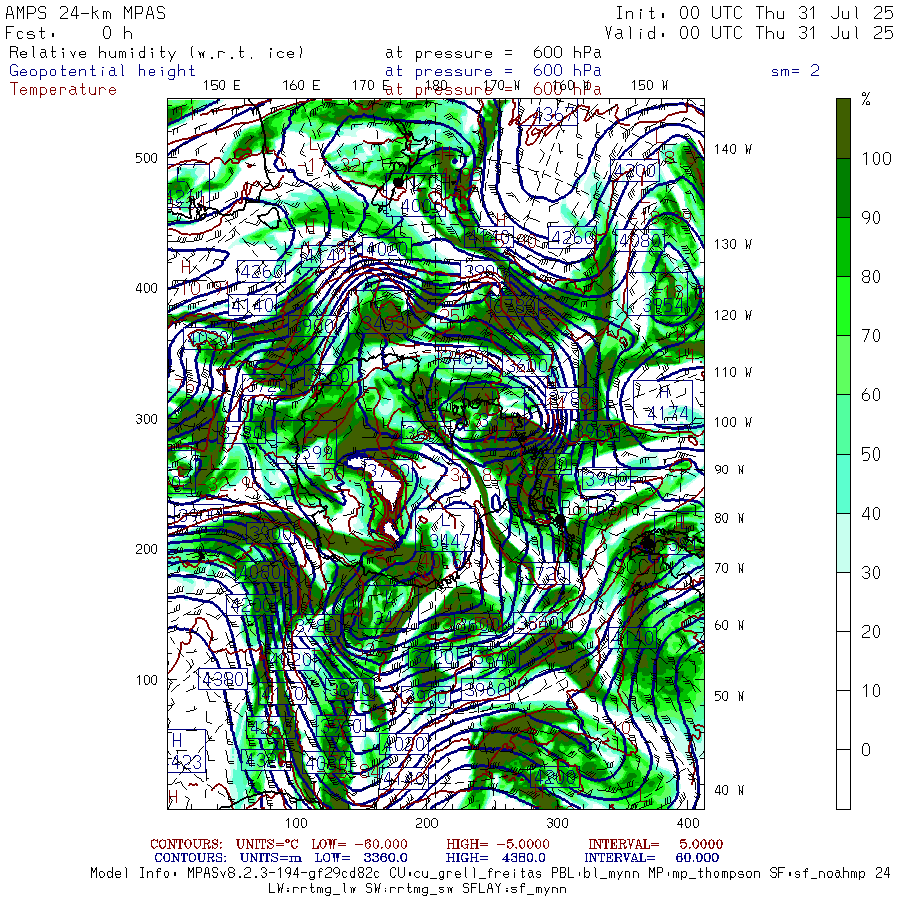This screenshot has height=900, width=900.
Task: Click the bright green 70–80% colorbar segment
Action: point(843,306)
